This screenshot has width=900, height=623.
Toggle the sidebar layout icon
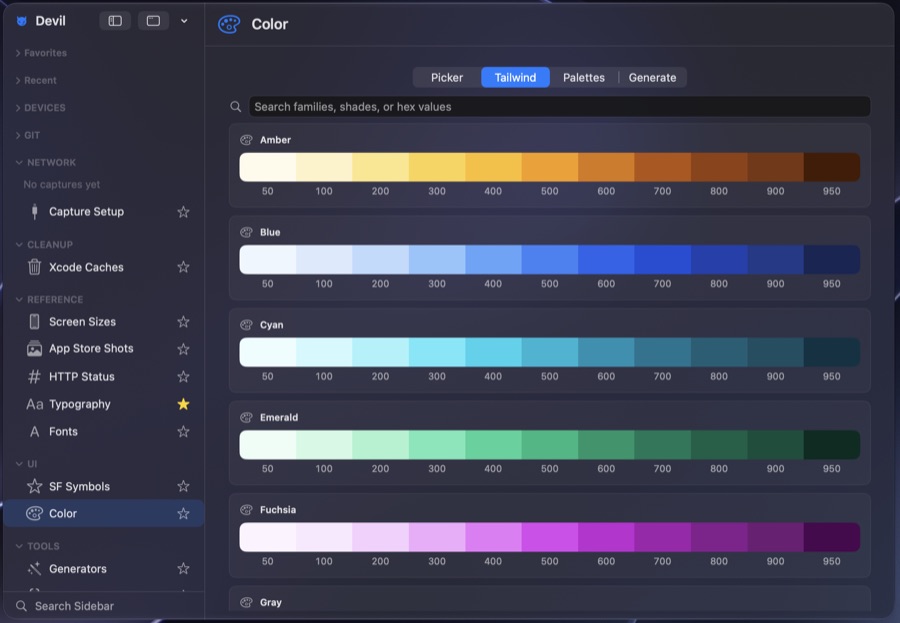115,21
